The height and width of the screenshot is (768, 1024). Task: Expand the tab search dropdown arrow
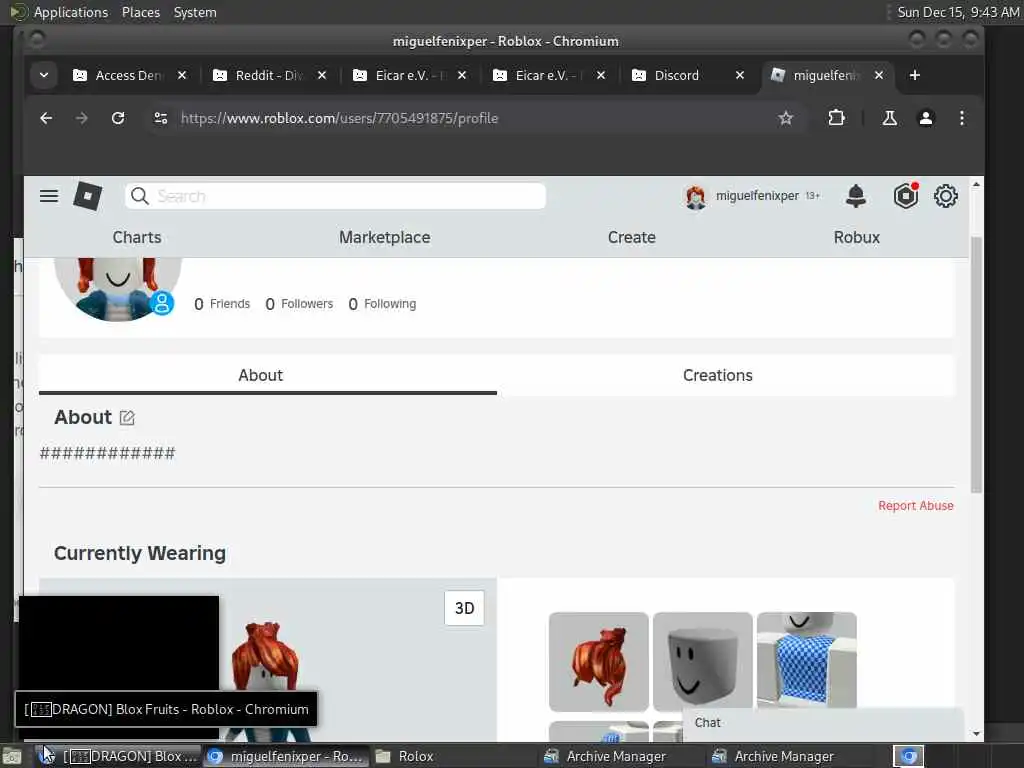pos(44,76)
